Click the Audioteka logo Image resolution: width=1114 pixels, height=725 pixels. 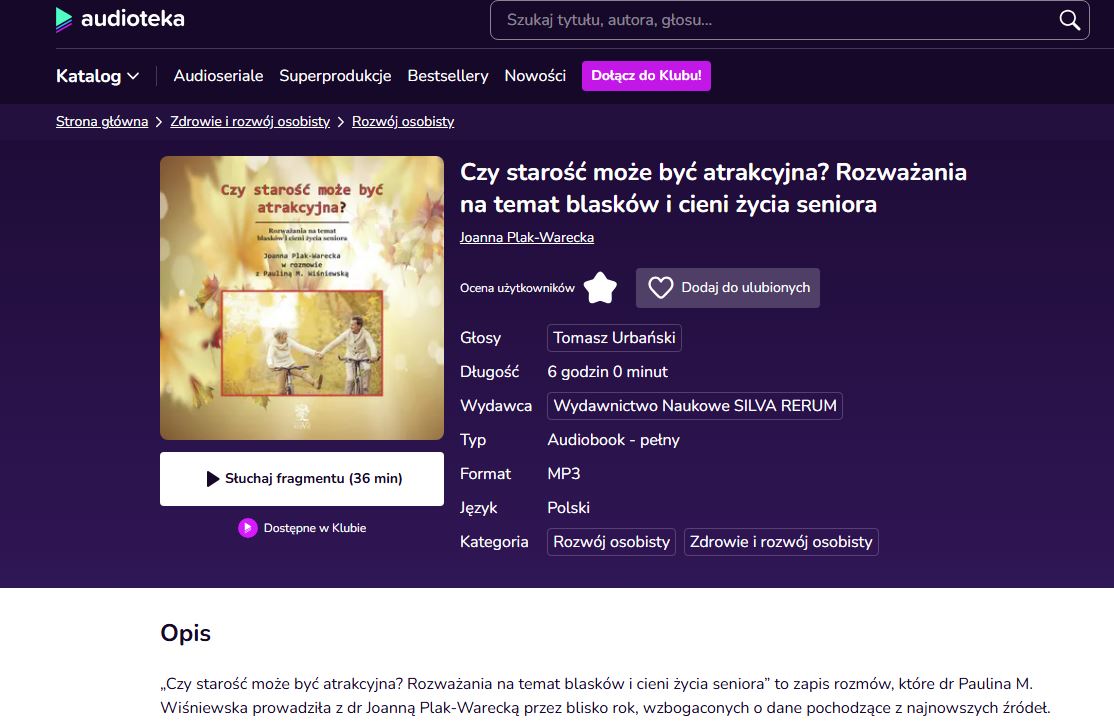120,19
